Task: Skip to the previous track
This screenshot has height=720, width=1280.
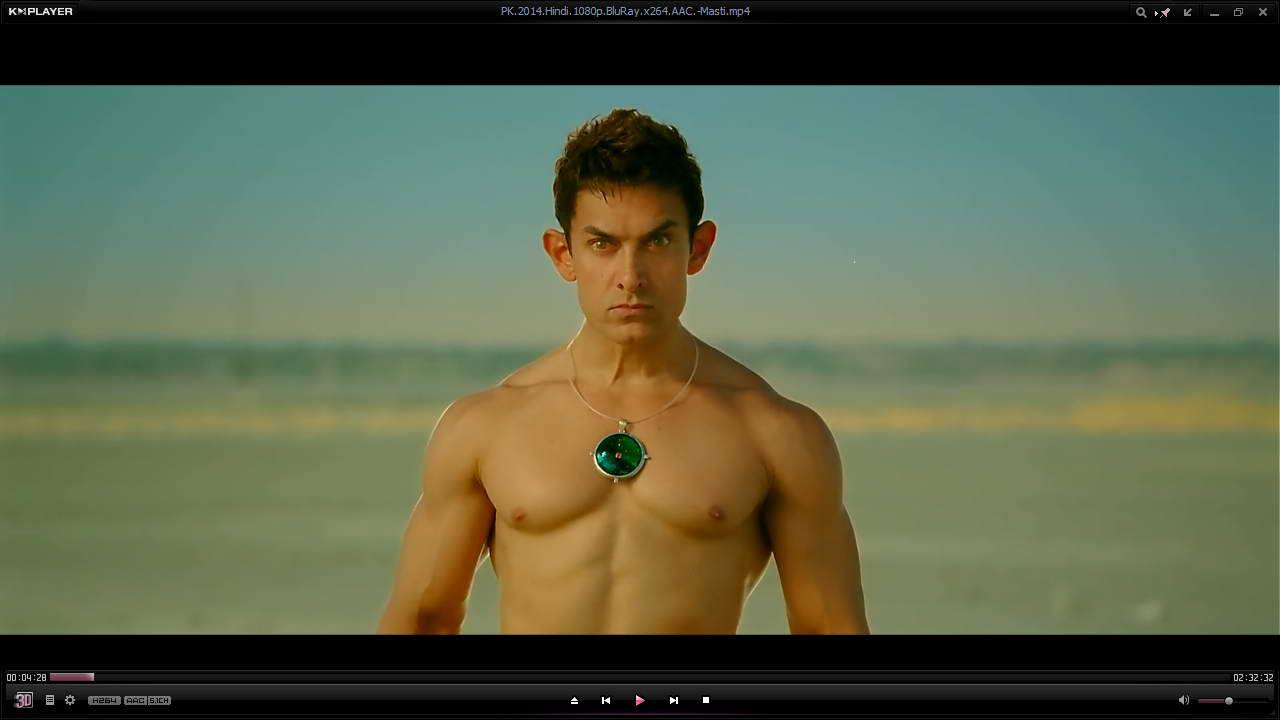Action: tap(606, 700)
